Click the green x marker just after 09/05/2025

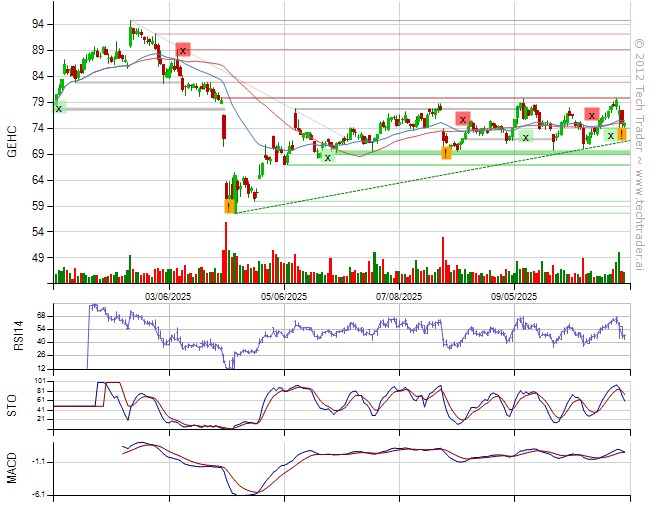pos(525,136)
